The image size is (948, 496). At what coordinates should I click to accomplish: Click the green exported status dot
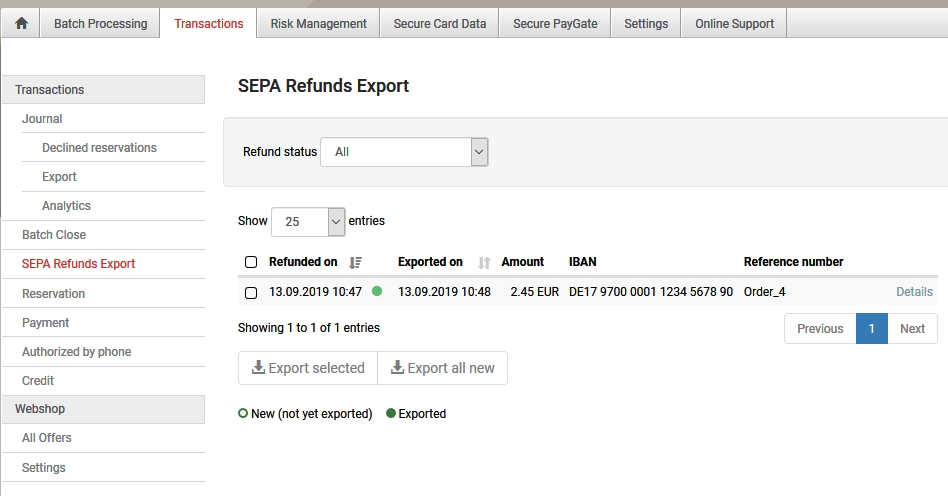tap(377, 292)
